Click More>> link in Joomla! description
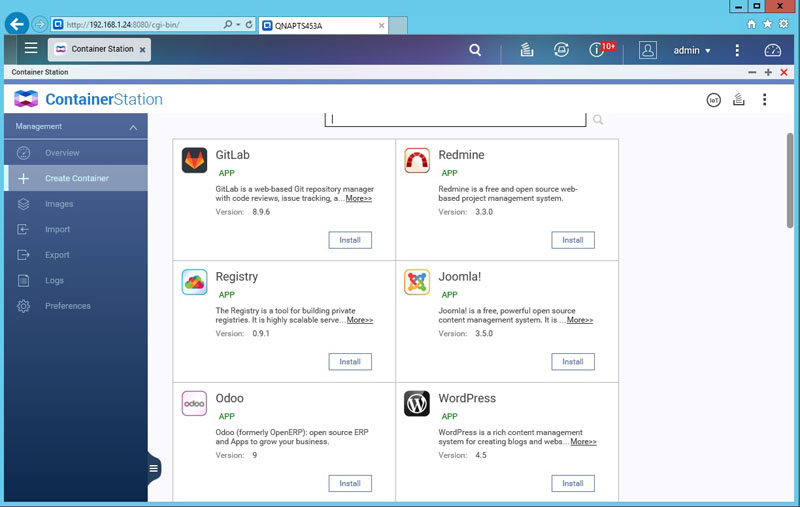 (580, 320)
